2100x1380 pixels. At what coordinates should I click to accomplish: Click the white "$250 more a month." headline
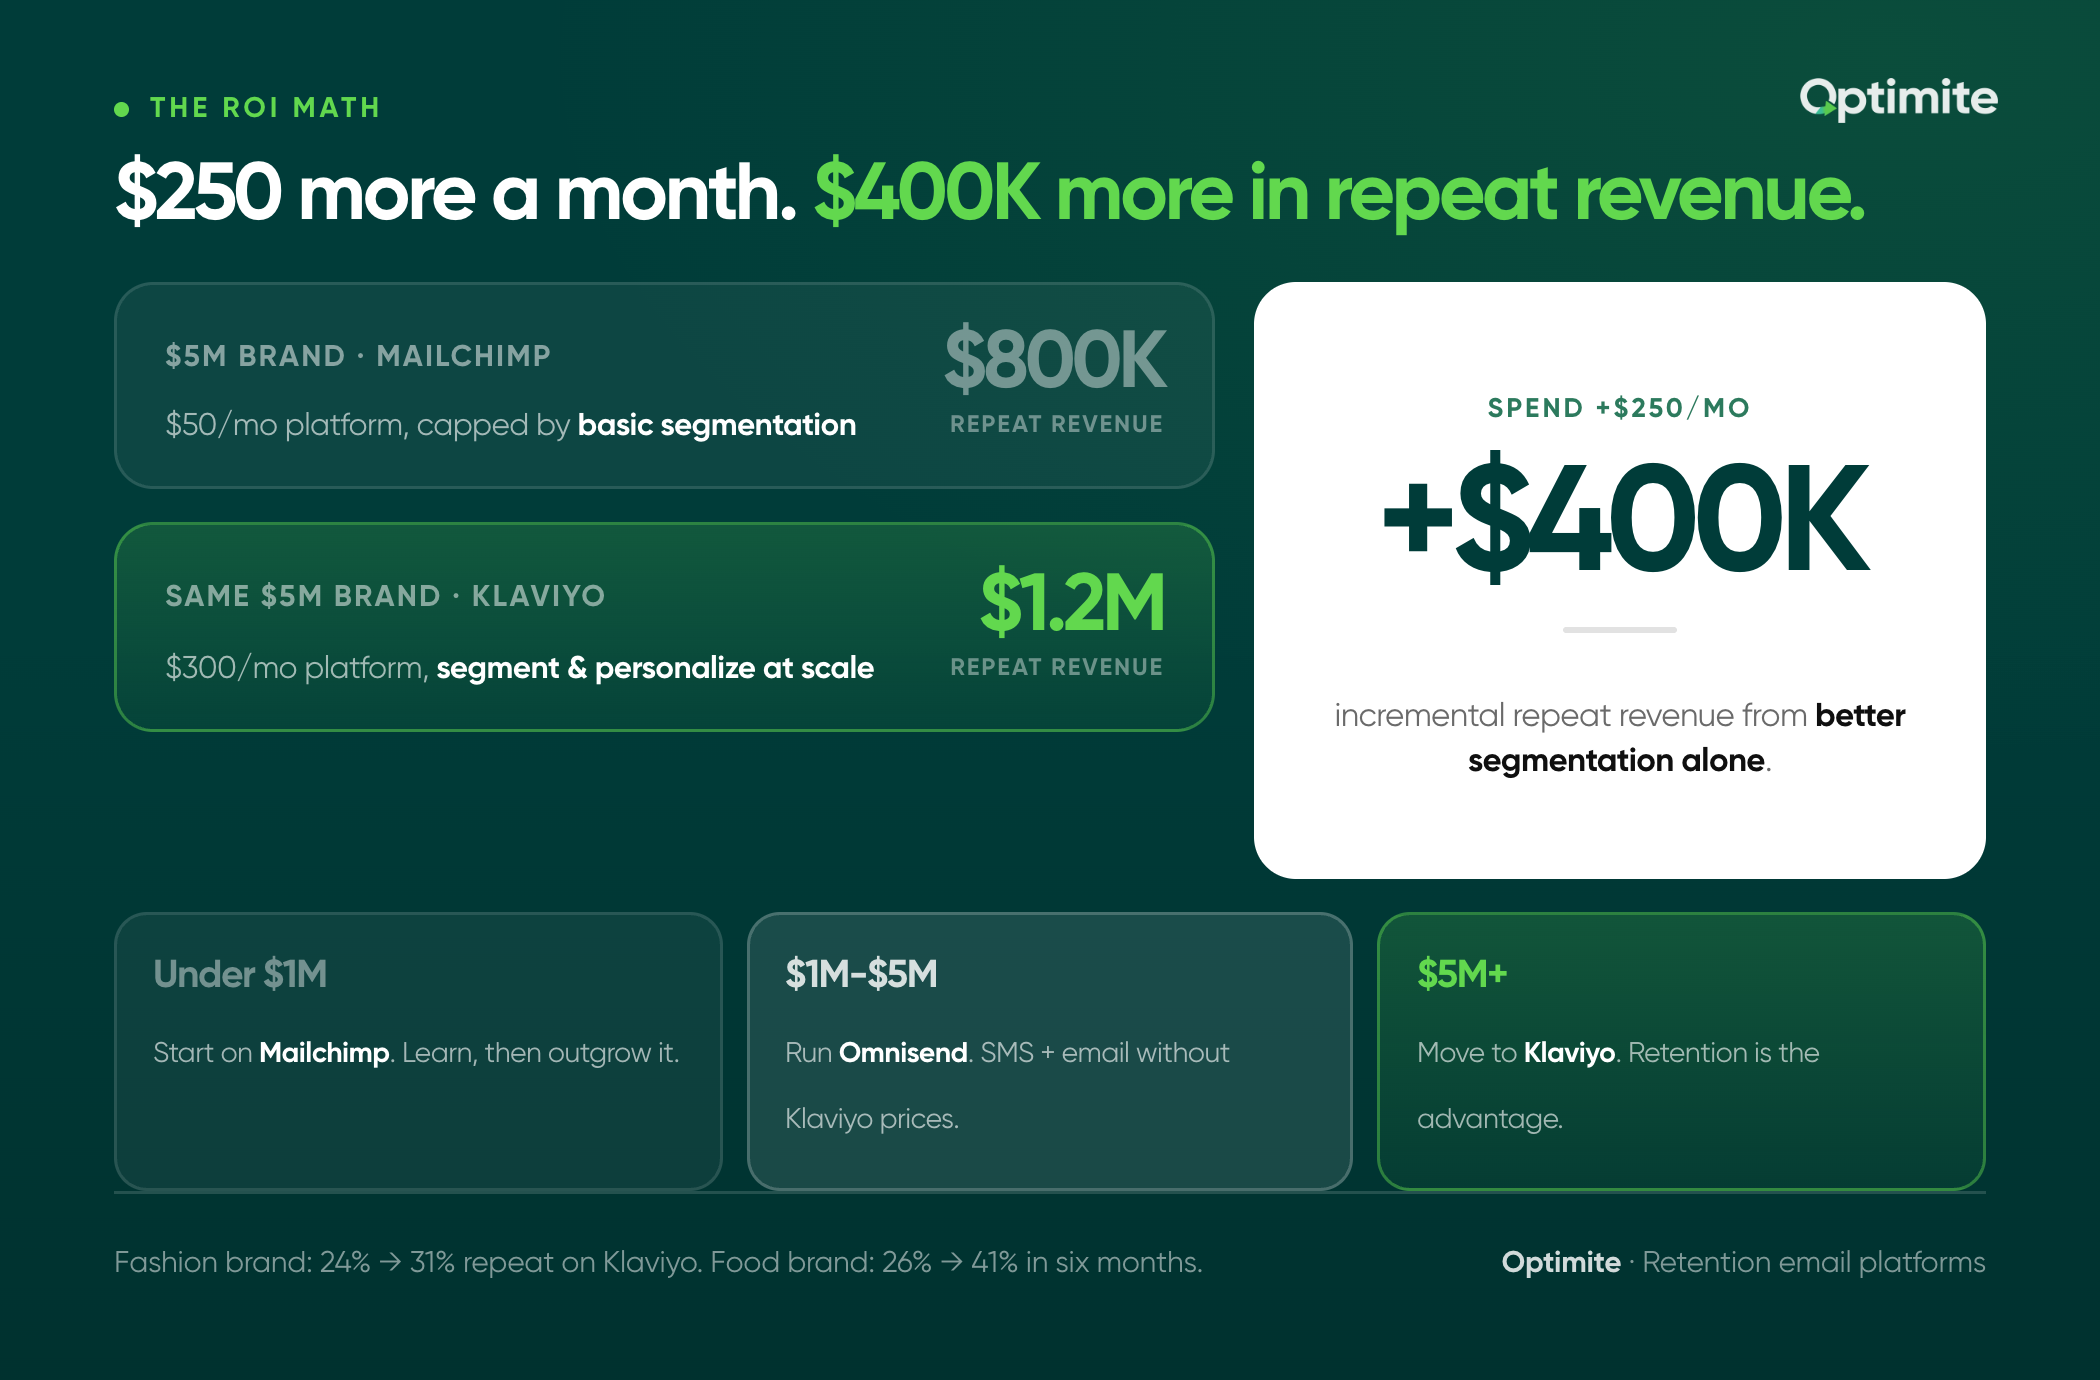(x=456, y=193)
